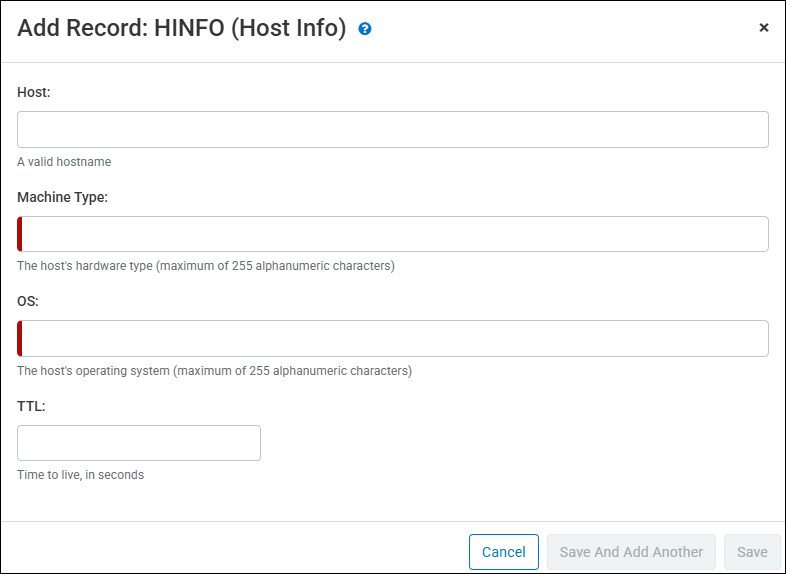Viewport: 786px width, 574px height.
Task: Click the "OS:" label text
Action: click(x=28, y=301)
